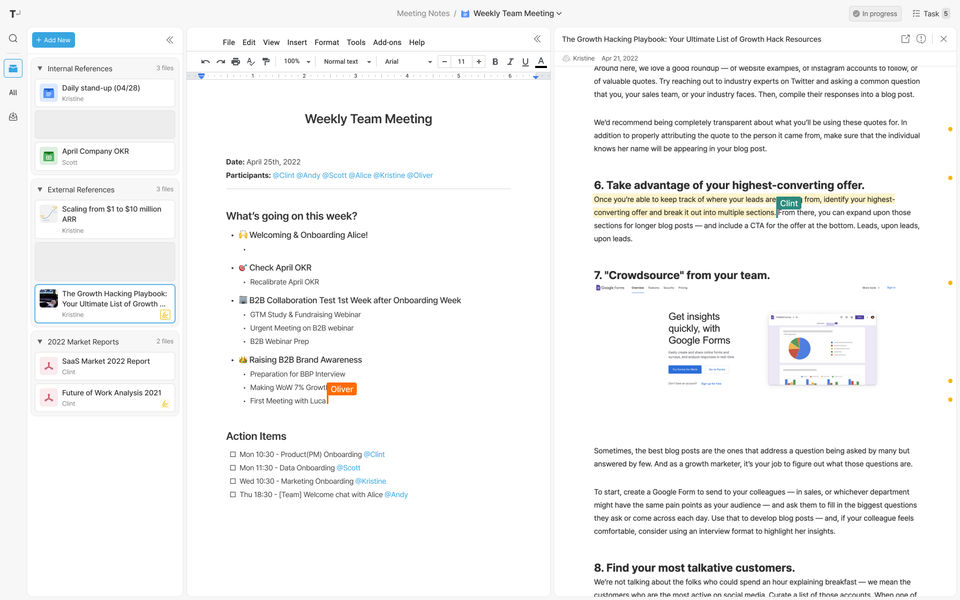Open the @Andy mention link
Screen dimensions: 960x600
399,493
